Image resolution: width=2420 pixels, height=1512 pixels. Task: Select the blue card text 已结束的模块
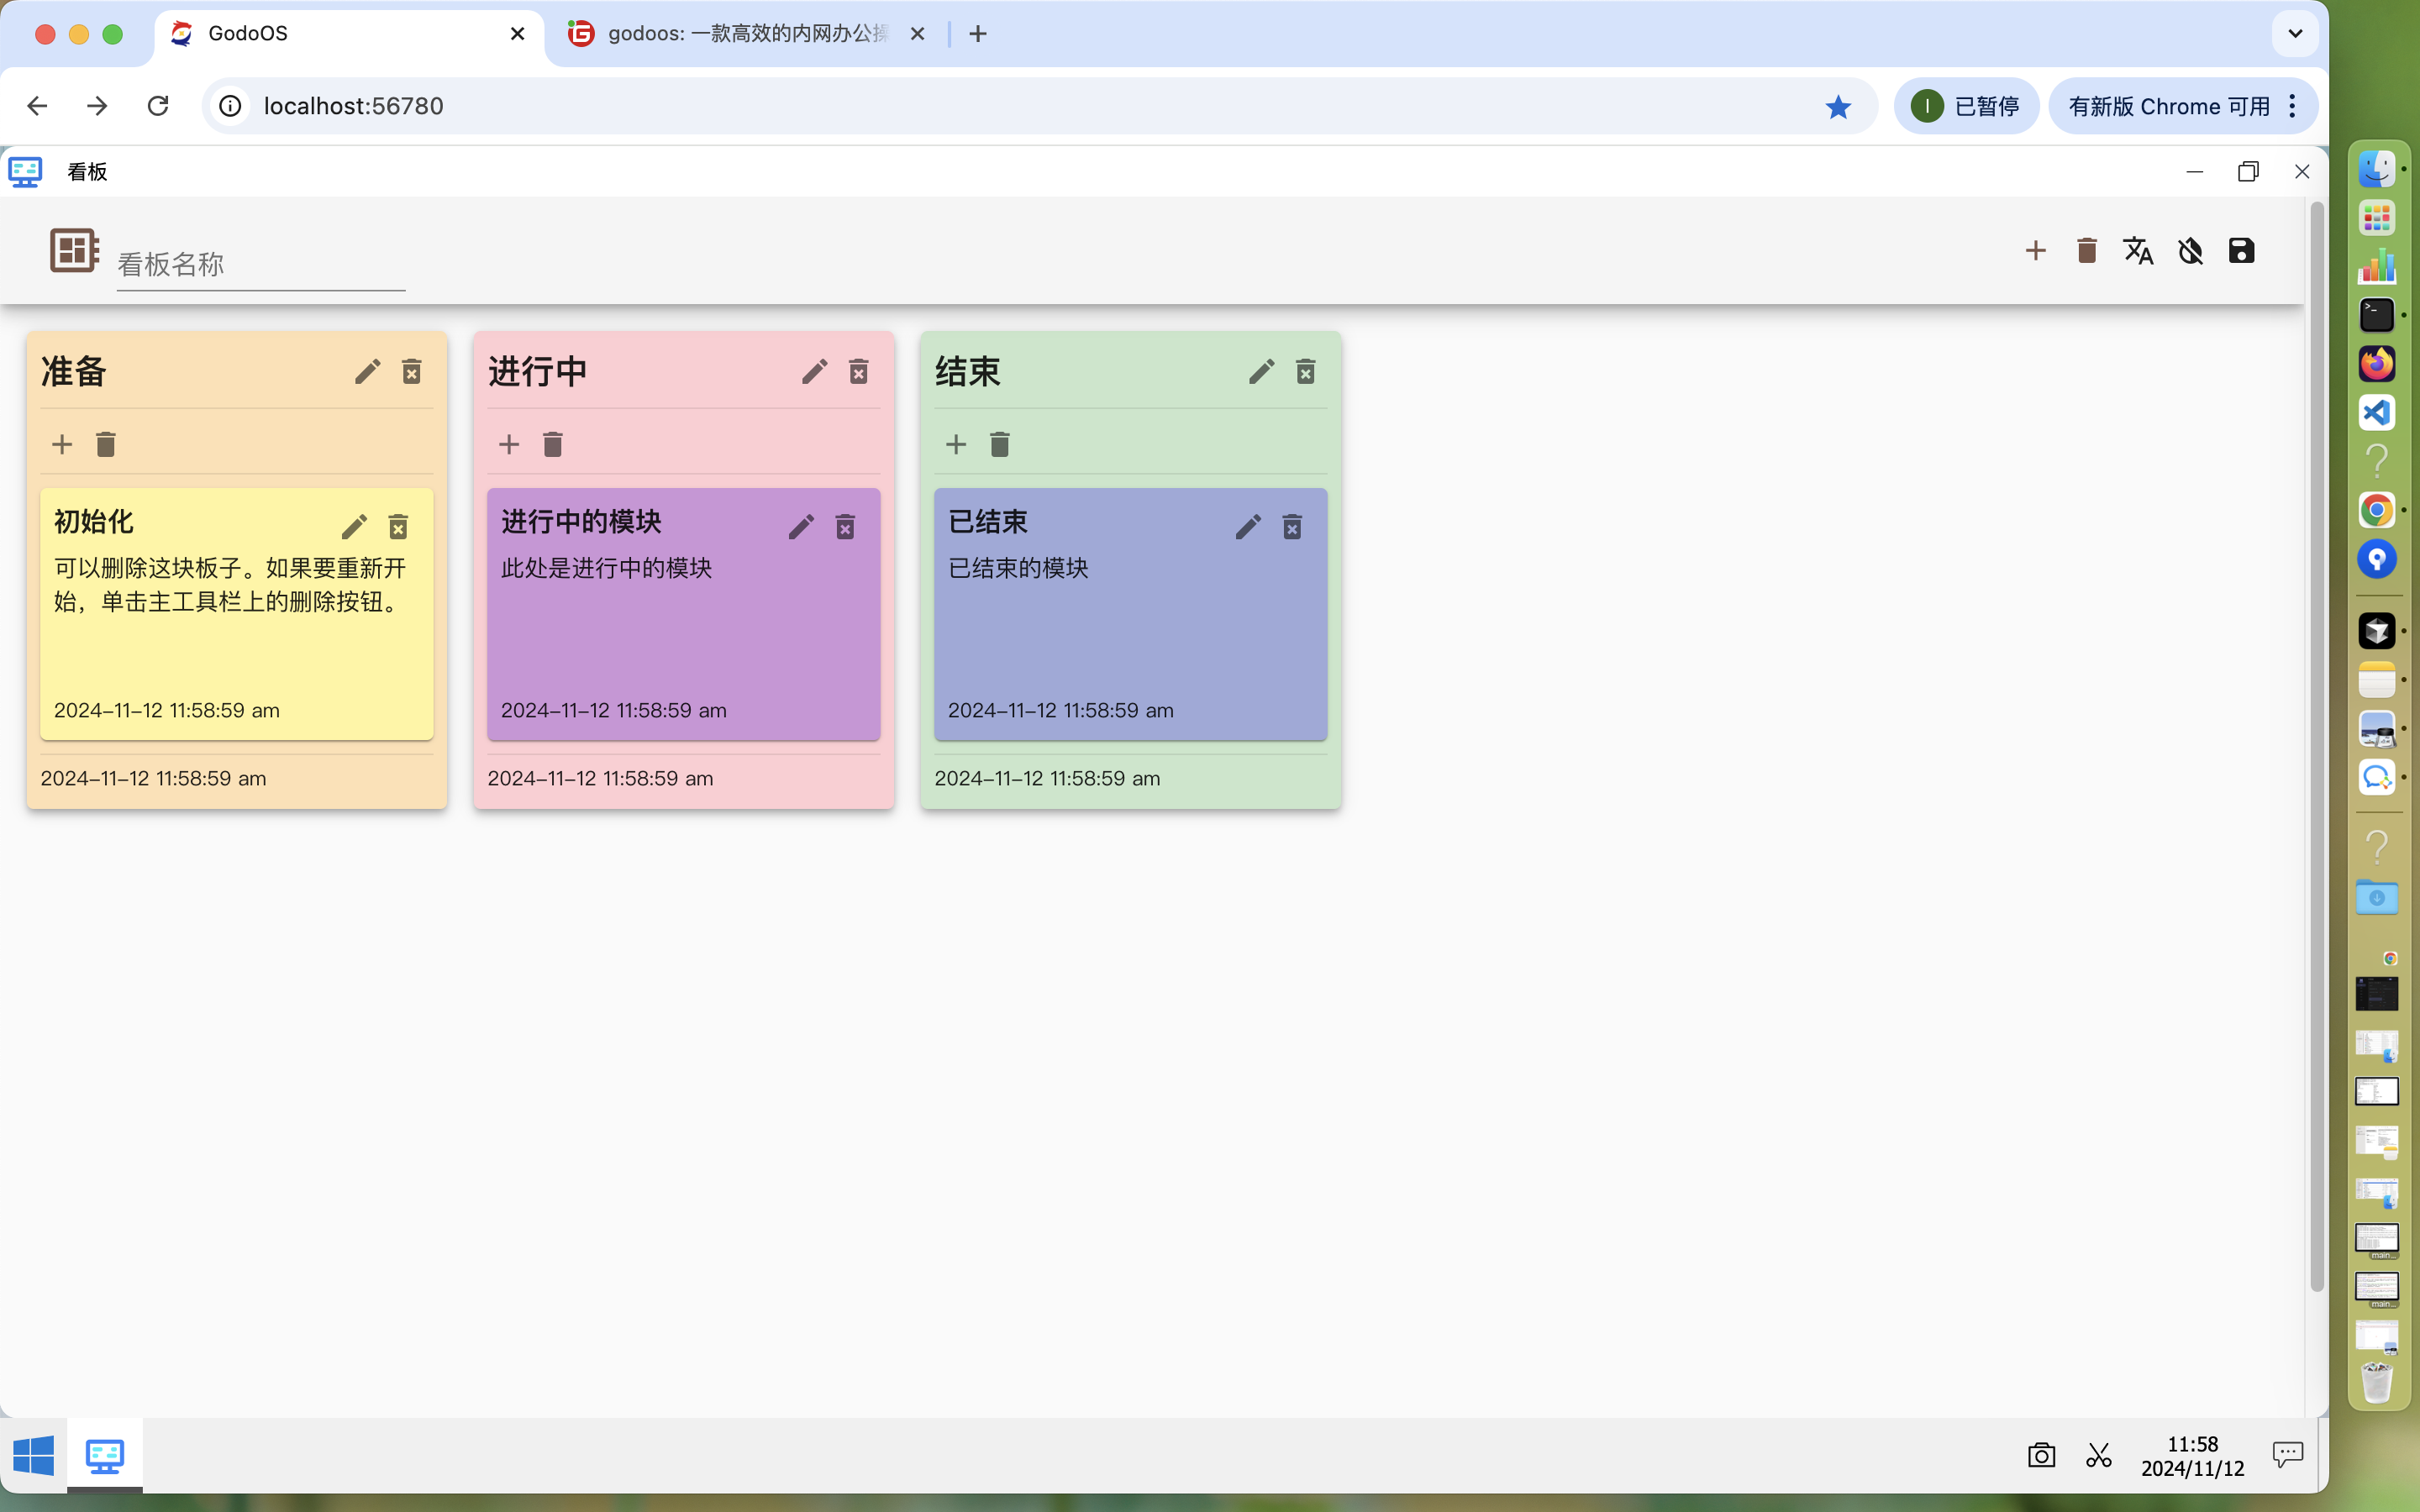pyautogui.click(x=1018, y=568)
